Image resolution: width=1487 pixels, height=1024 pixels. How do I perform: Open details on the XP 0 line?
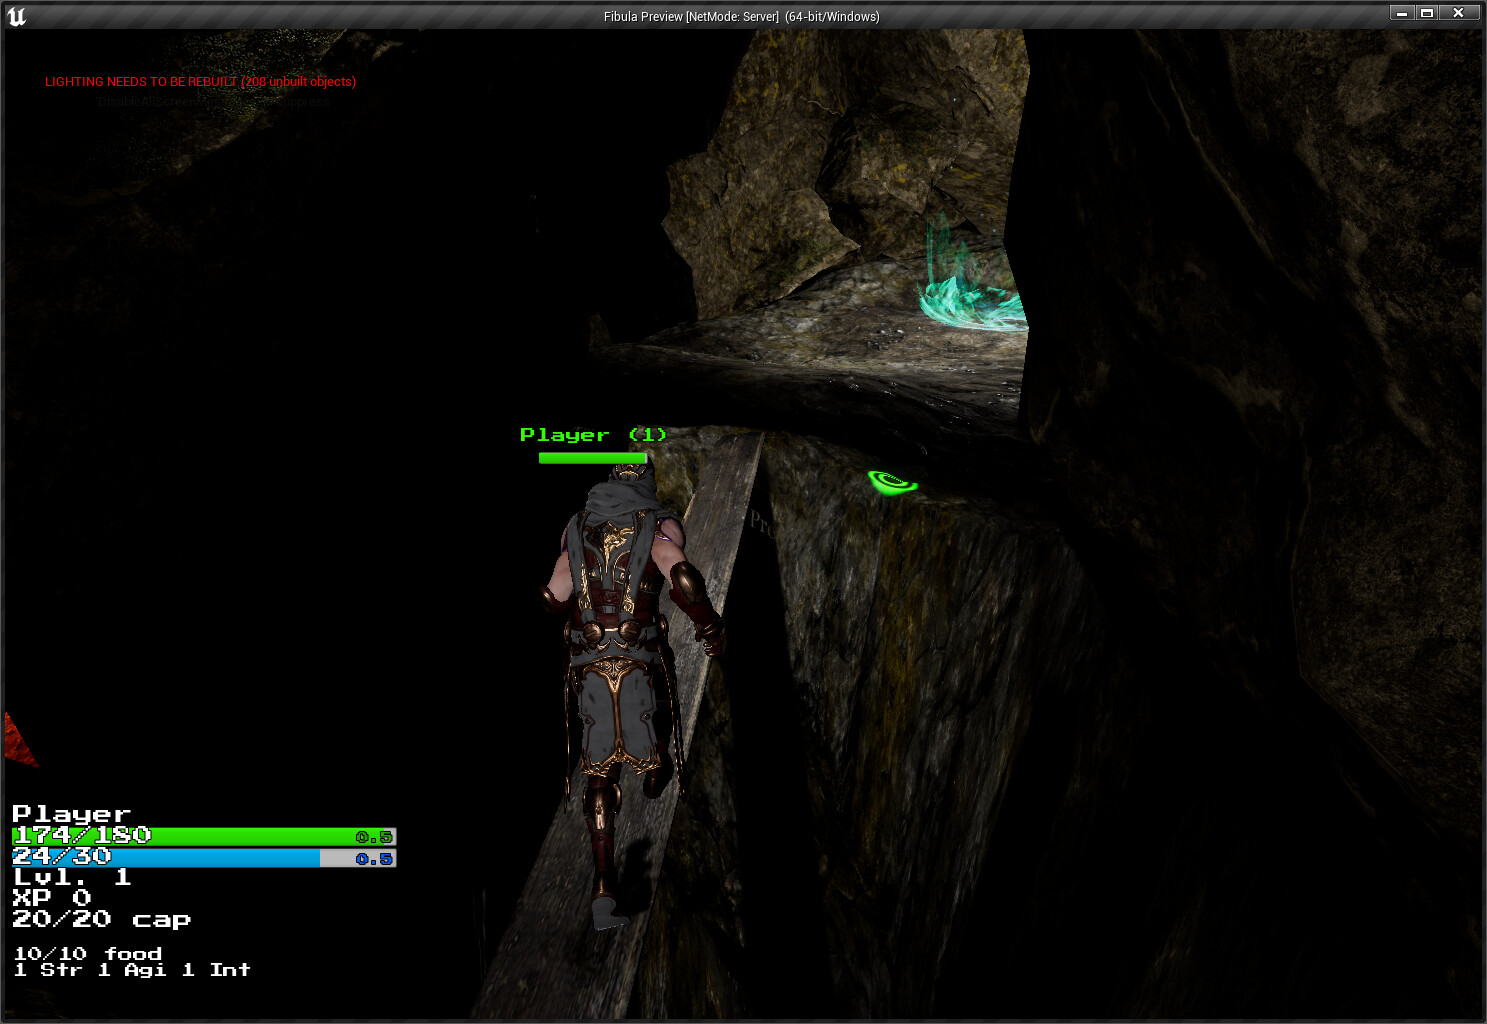coord(50,897)
